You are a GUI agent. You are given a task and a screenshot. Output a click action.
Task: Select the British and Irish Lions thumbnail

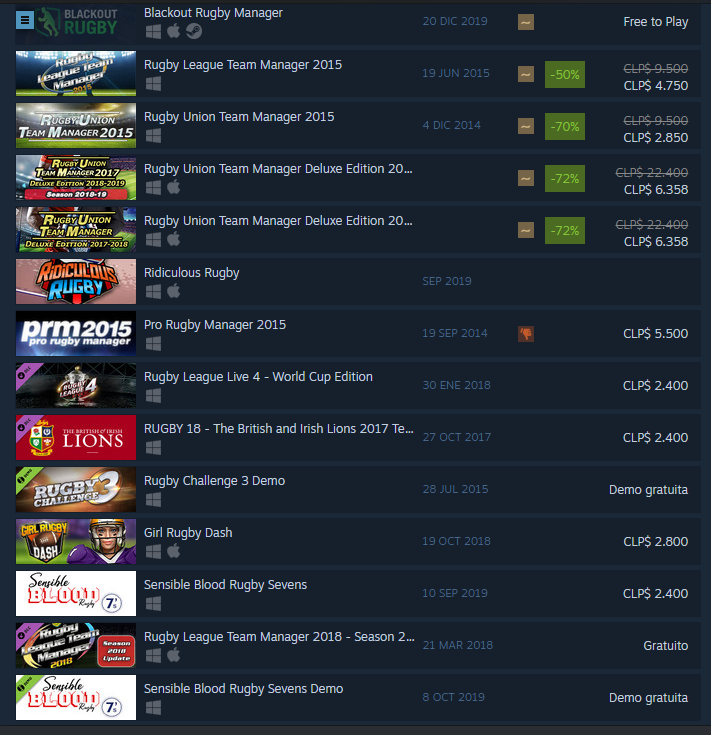76,437
